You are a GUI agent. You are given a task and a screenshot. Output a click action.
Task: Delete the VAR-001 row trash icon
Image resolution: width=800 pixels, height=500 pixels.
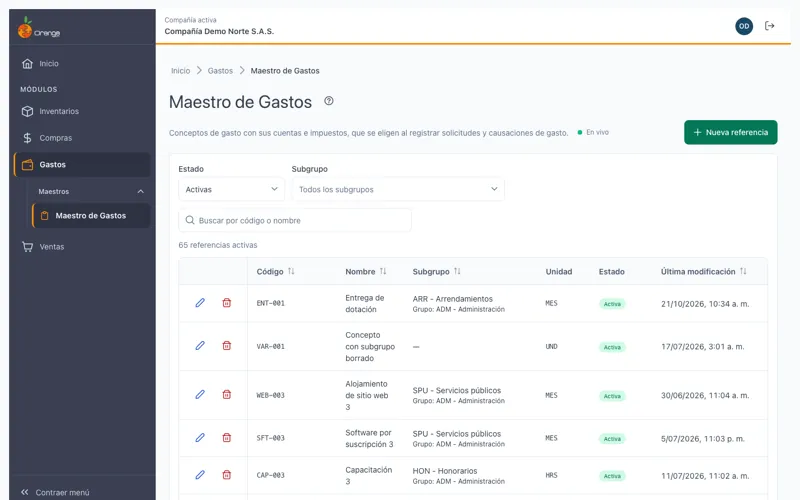(x=227, y=346)
